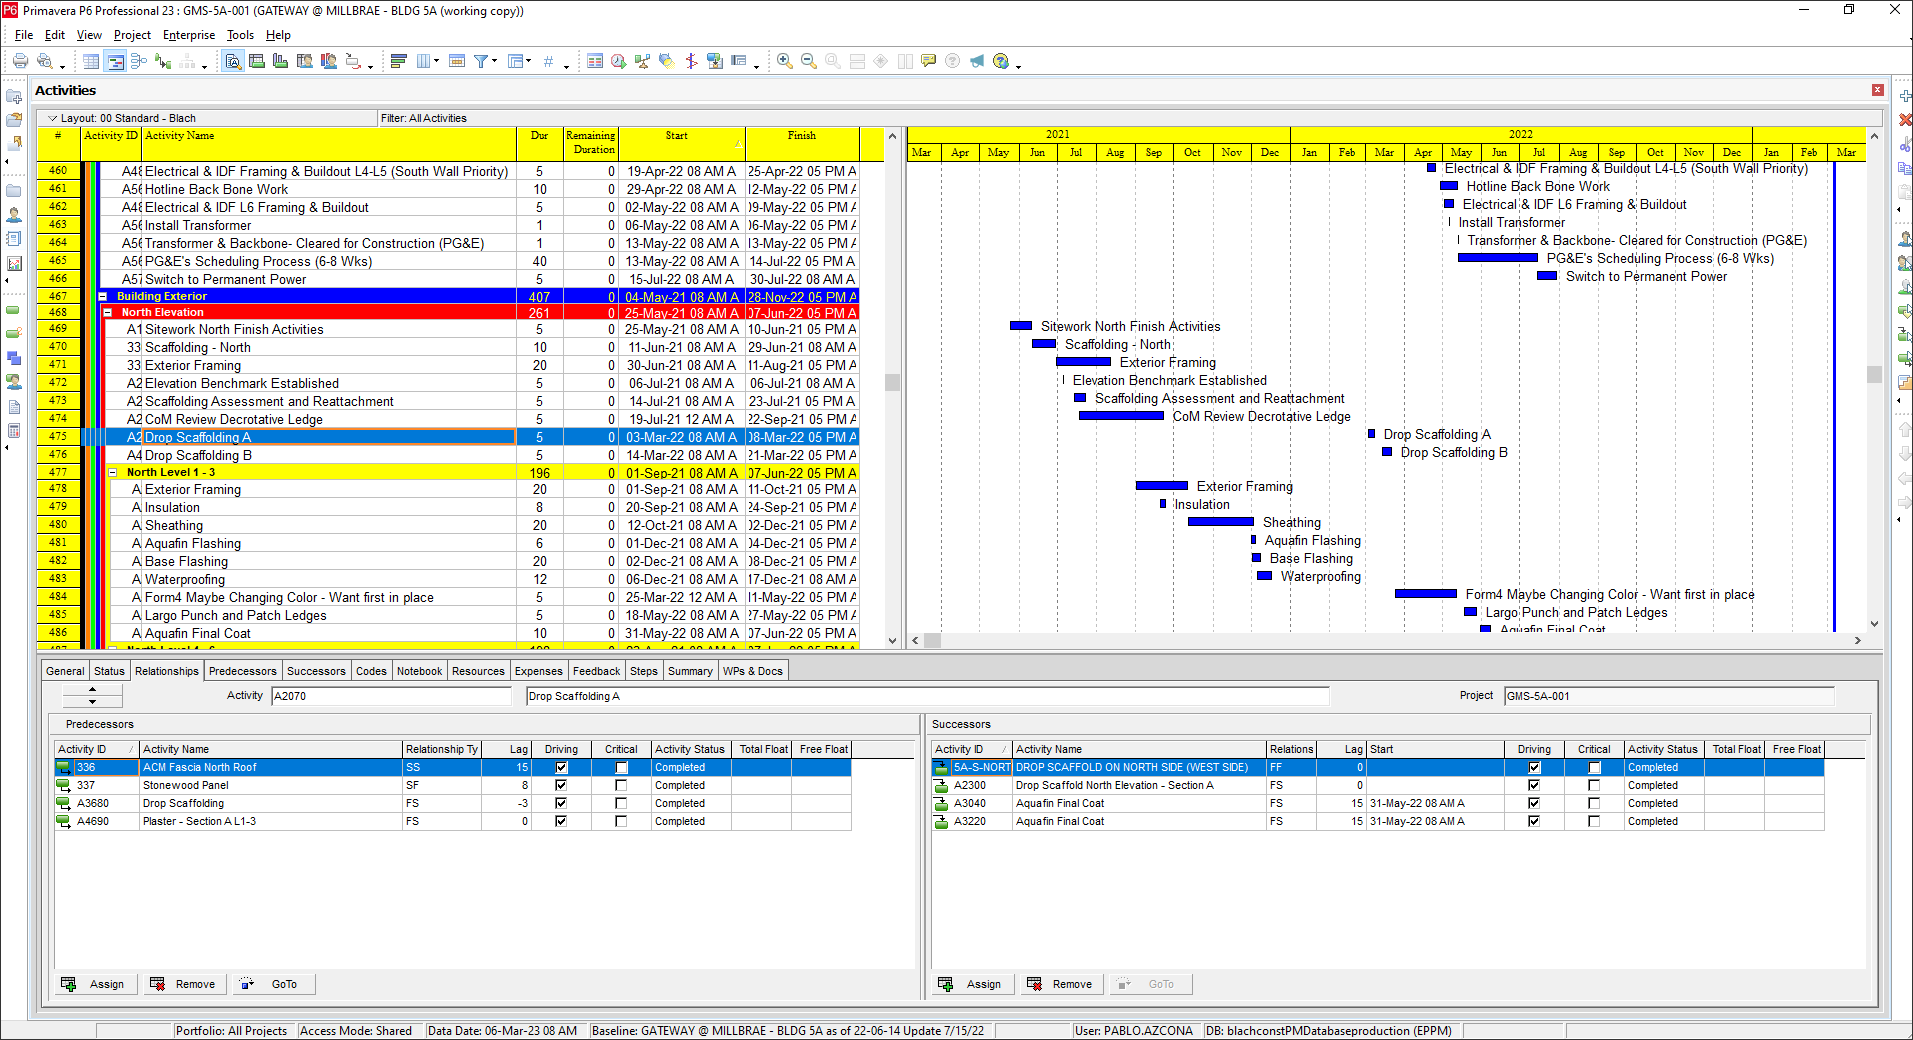Open the topmost left sidebar icon
The height and width of the screenshot is (1040, 1913).
pos(14,97)
